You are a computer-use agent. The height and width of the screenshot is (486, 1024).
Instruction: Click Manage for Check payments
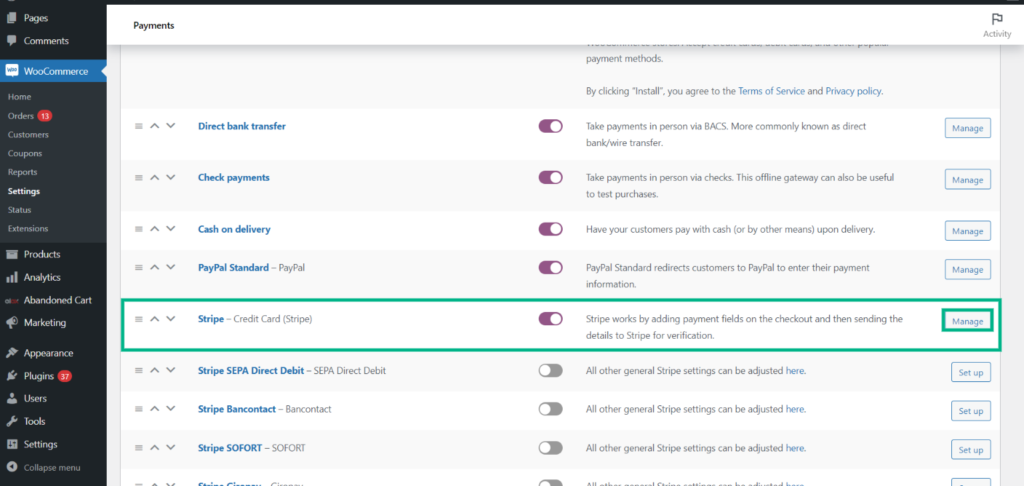click(967, 180)
